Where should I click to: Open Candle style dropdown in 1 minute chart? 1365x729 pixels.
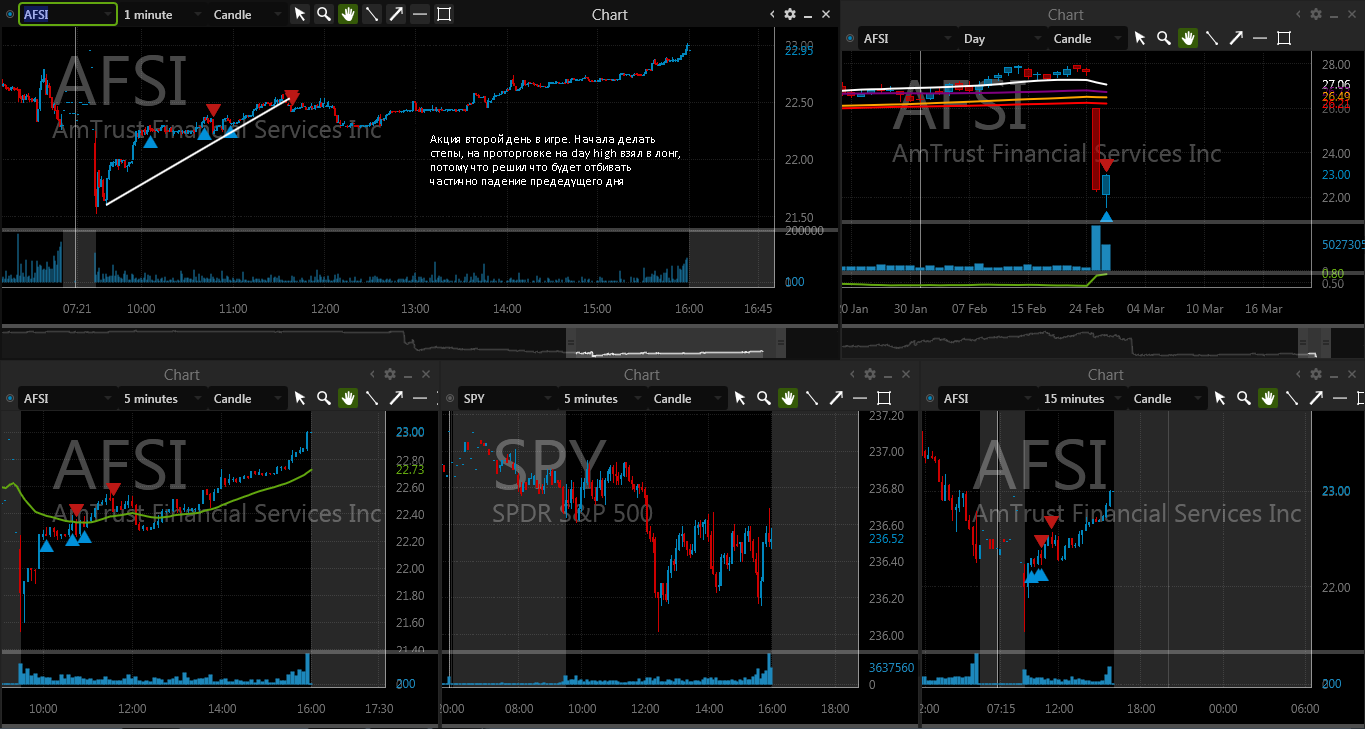pyautogui.click(x=247, y=14)
